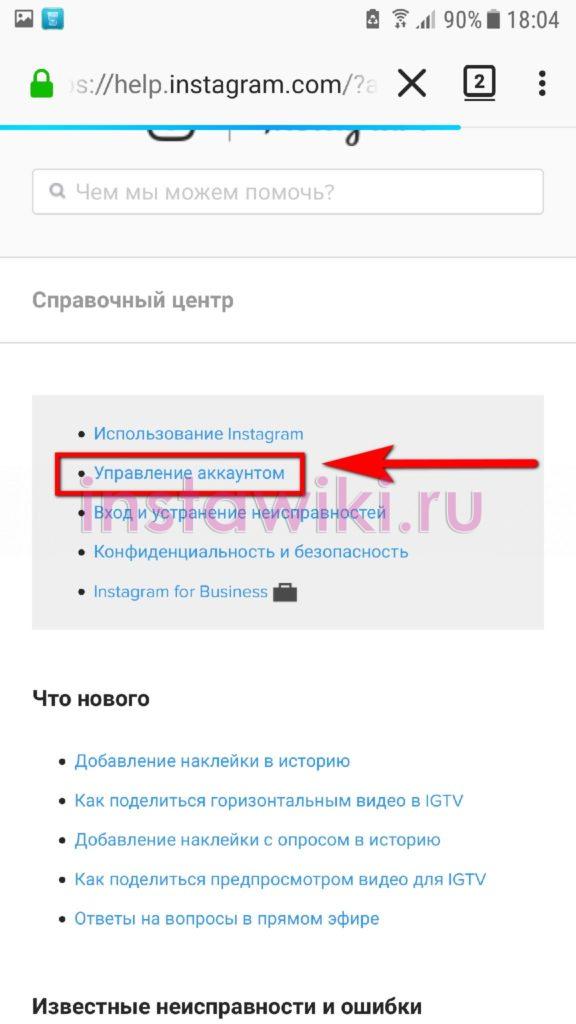Click the help.instagram.com address bar

(x=222, y=85)
